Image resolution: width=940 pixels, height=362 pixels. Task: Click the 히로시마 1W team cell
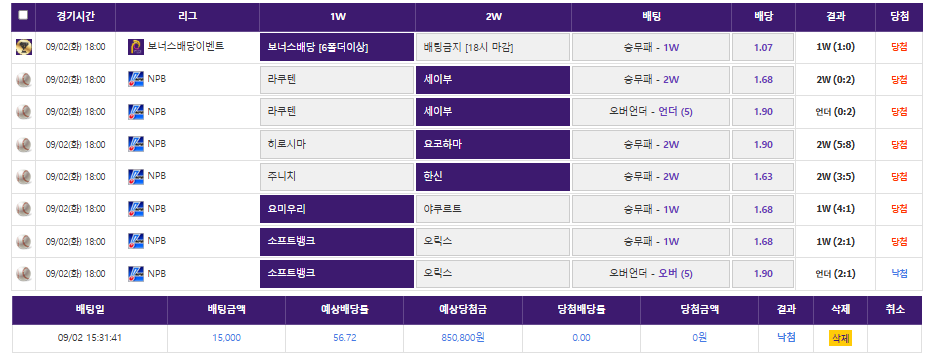[337, 144]
